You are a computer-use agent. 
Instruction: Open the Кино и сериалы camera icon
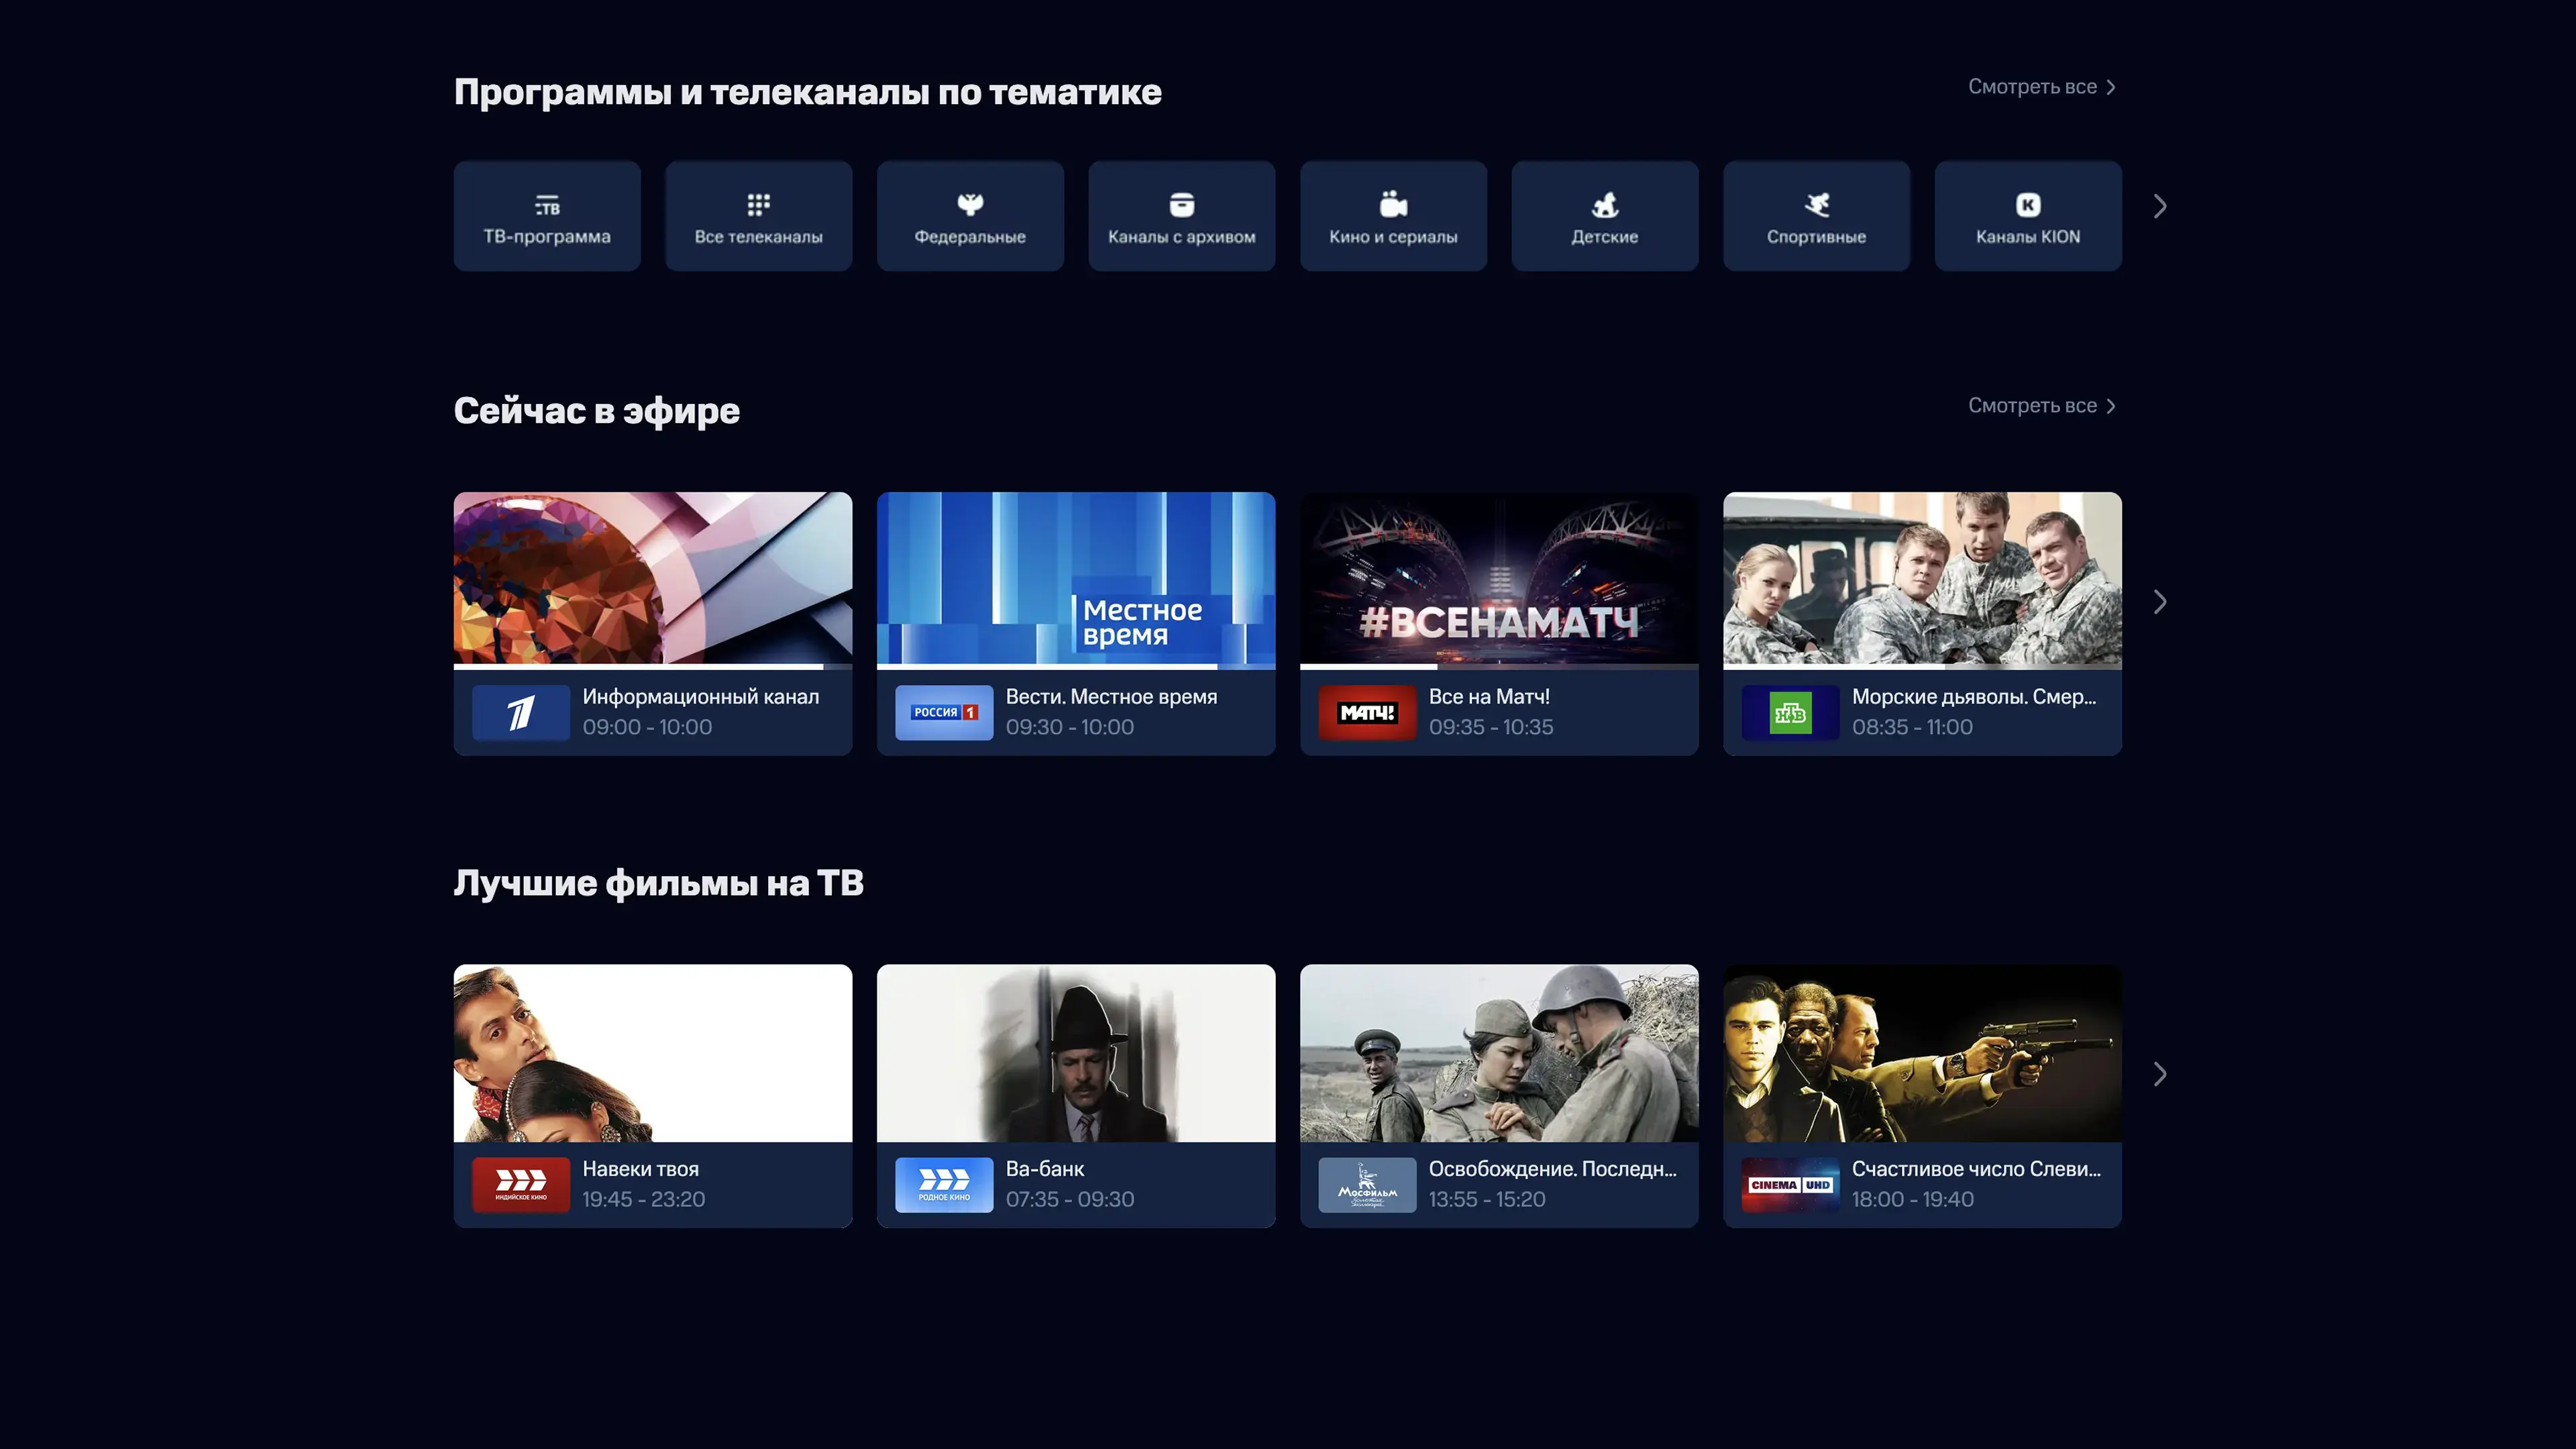click(1393, 205)
